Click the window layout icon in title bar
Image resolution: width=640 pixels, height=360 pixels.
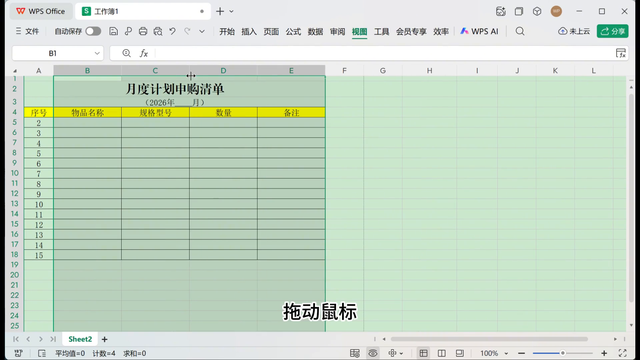[x=519, y=11]
